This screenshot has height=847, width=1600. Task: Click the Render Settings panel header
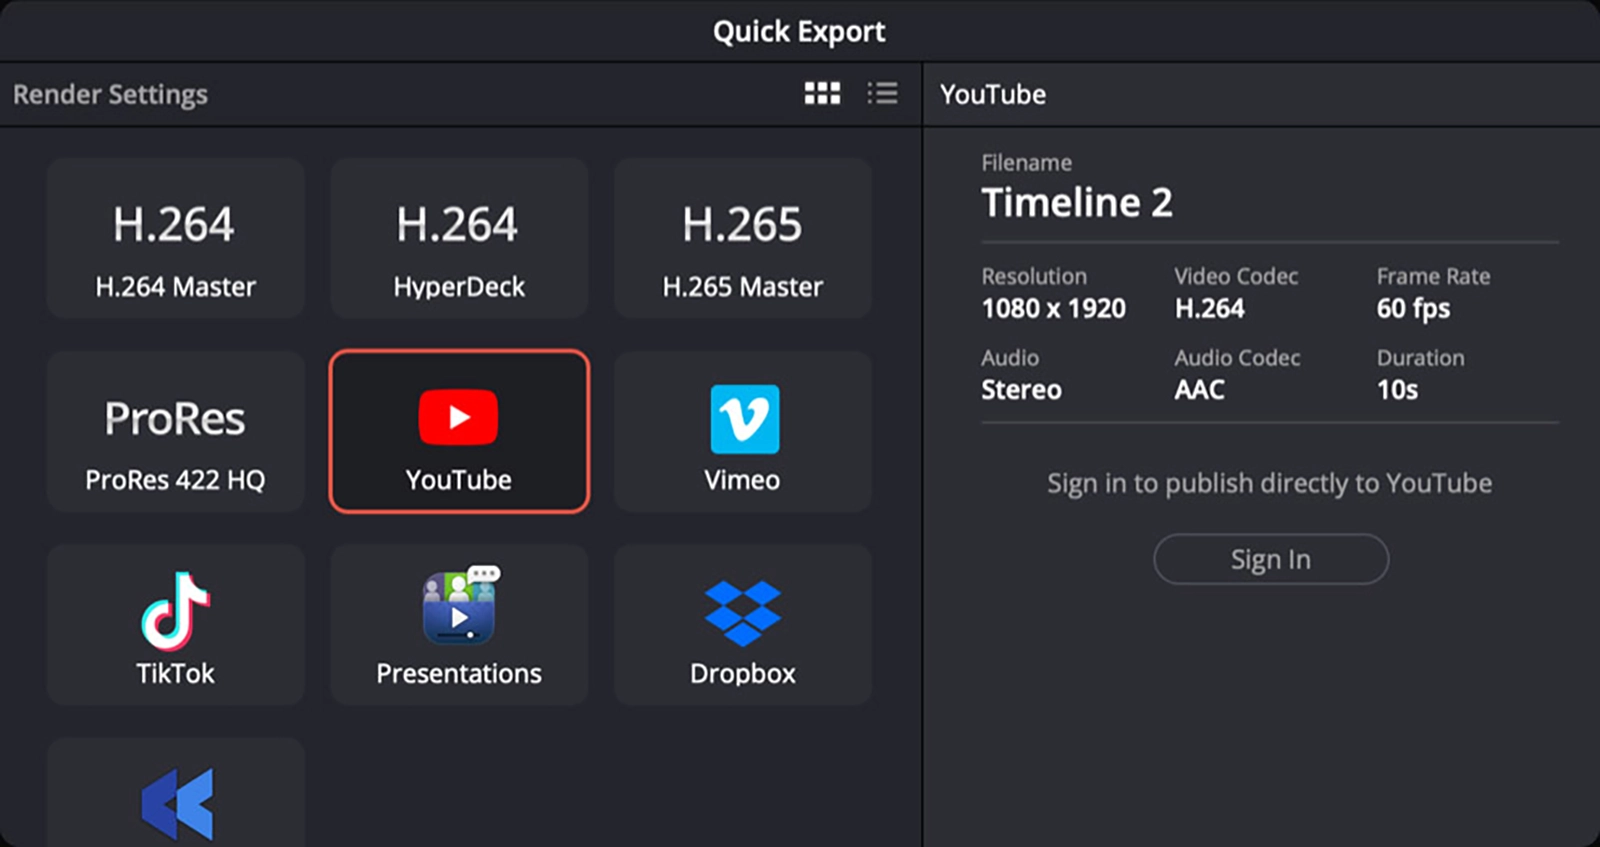110,95
